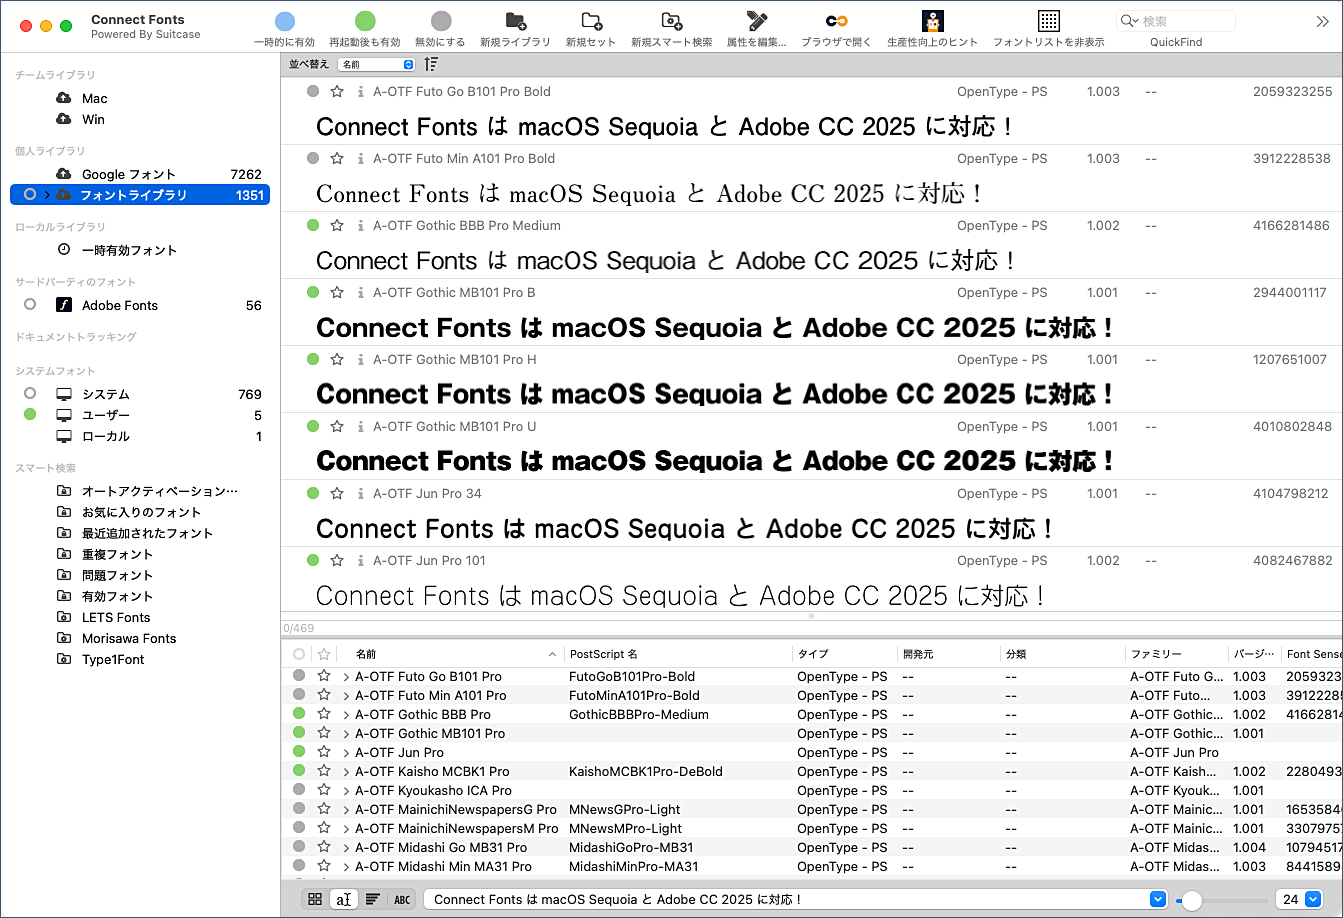
Task: Select the ABC waterfall preview mode
Action: pos(402,899)
